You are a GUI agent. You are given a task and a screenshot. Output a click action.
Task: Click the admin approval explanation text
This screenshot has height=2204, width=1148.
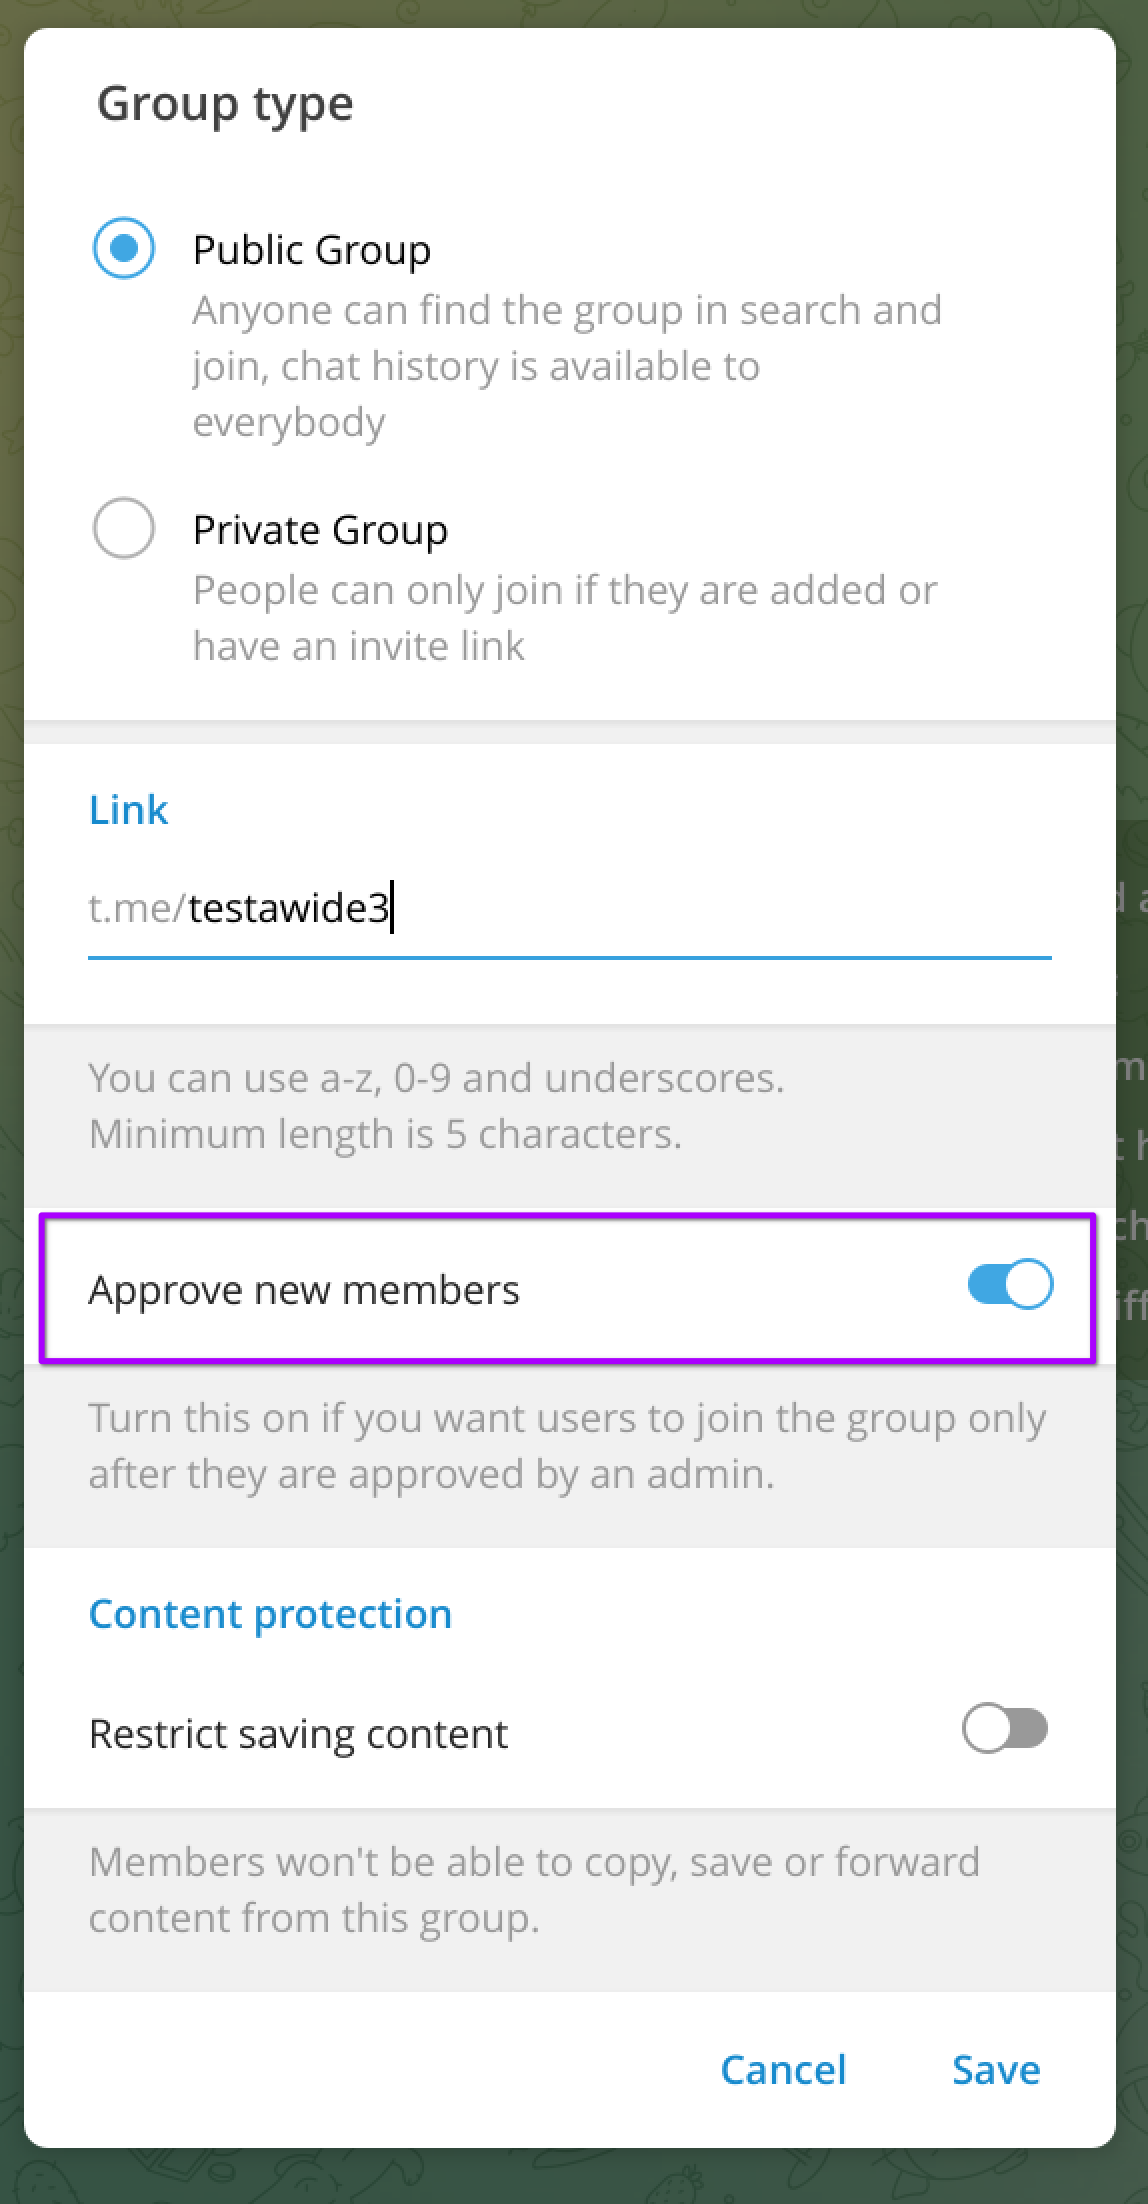(x=567, y=1446)
